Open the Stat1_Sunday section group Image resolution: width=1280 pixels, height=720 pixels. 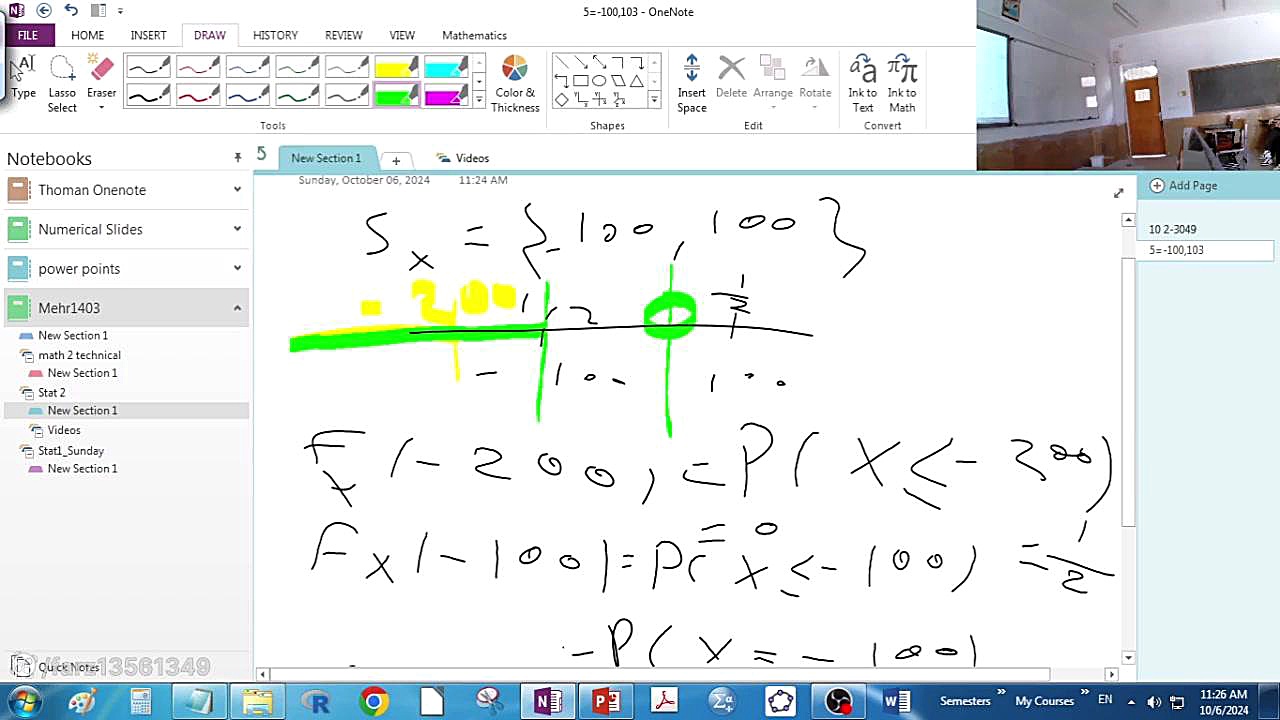pos(71,450)
